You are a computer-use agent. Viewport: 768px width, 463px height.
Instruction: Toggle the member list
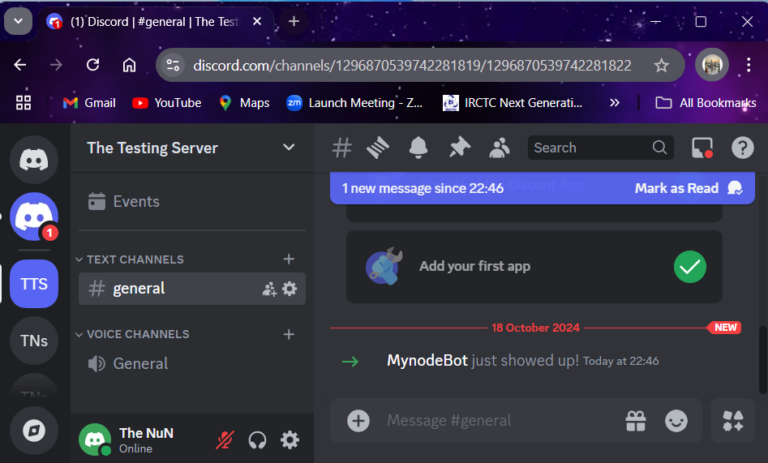[499, 147]
